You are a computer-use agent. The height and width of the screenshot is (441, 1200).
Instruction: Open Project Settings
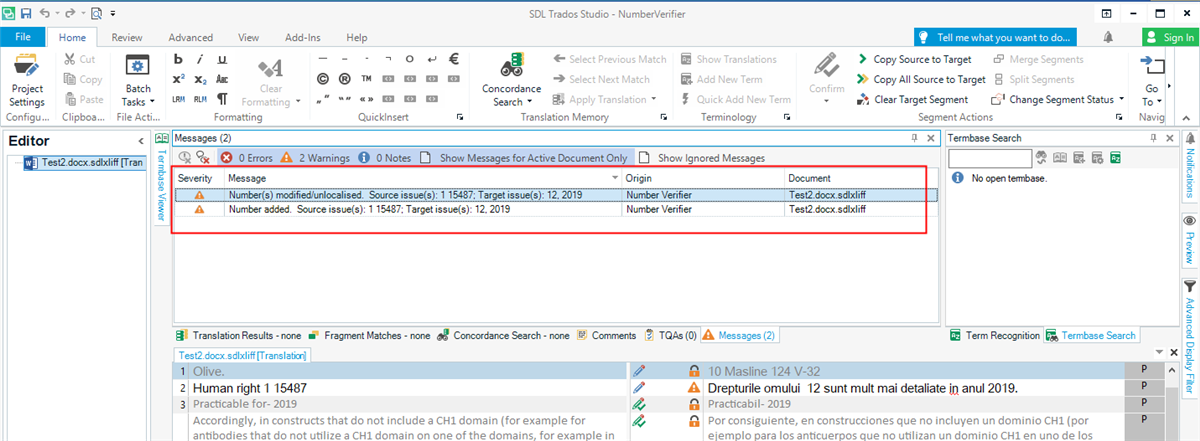pyautogui.click(x=27, y=82)
